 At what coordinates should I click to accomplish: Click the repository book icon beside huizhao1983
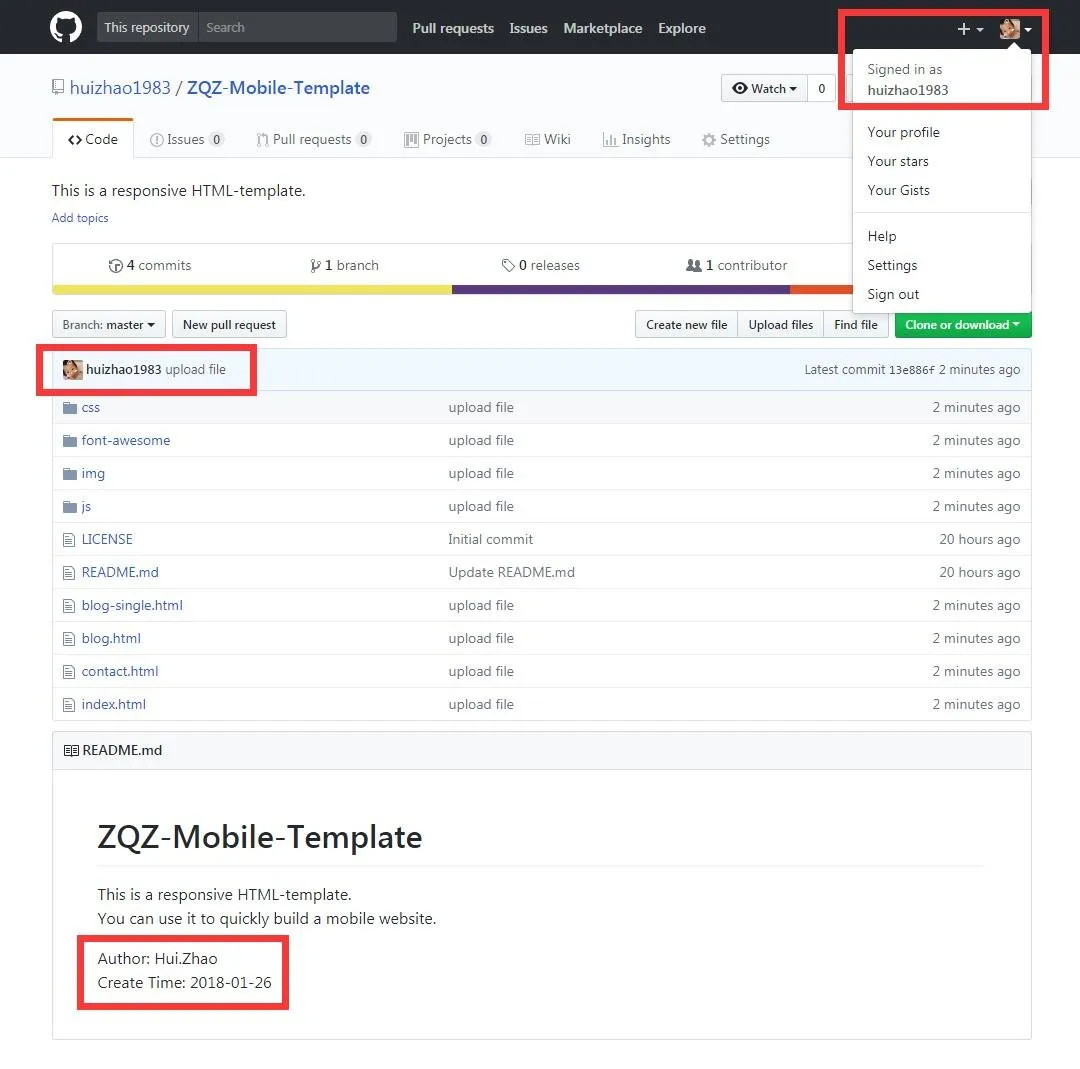point(58,87)
